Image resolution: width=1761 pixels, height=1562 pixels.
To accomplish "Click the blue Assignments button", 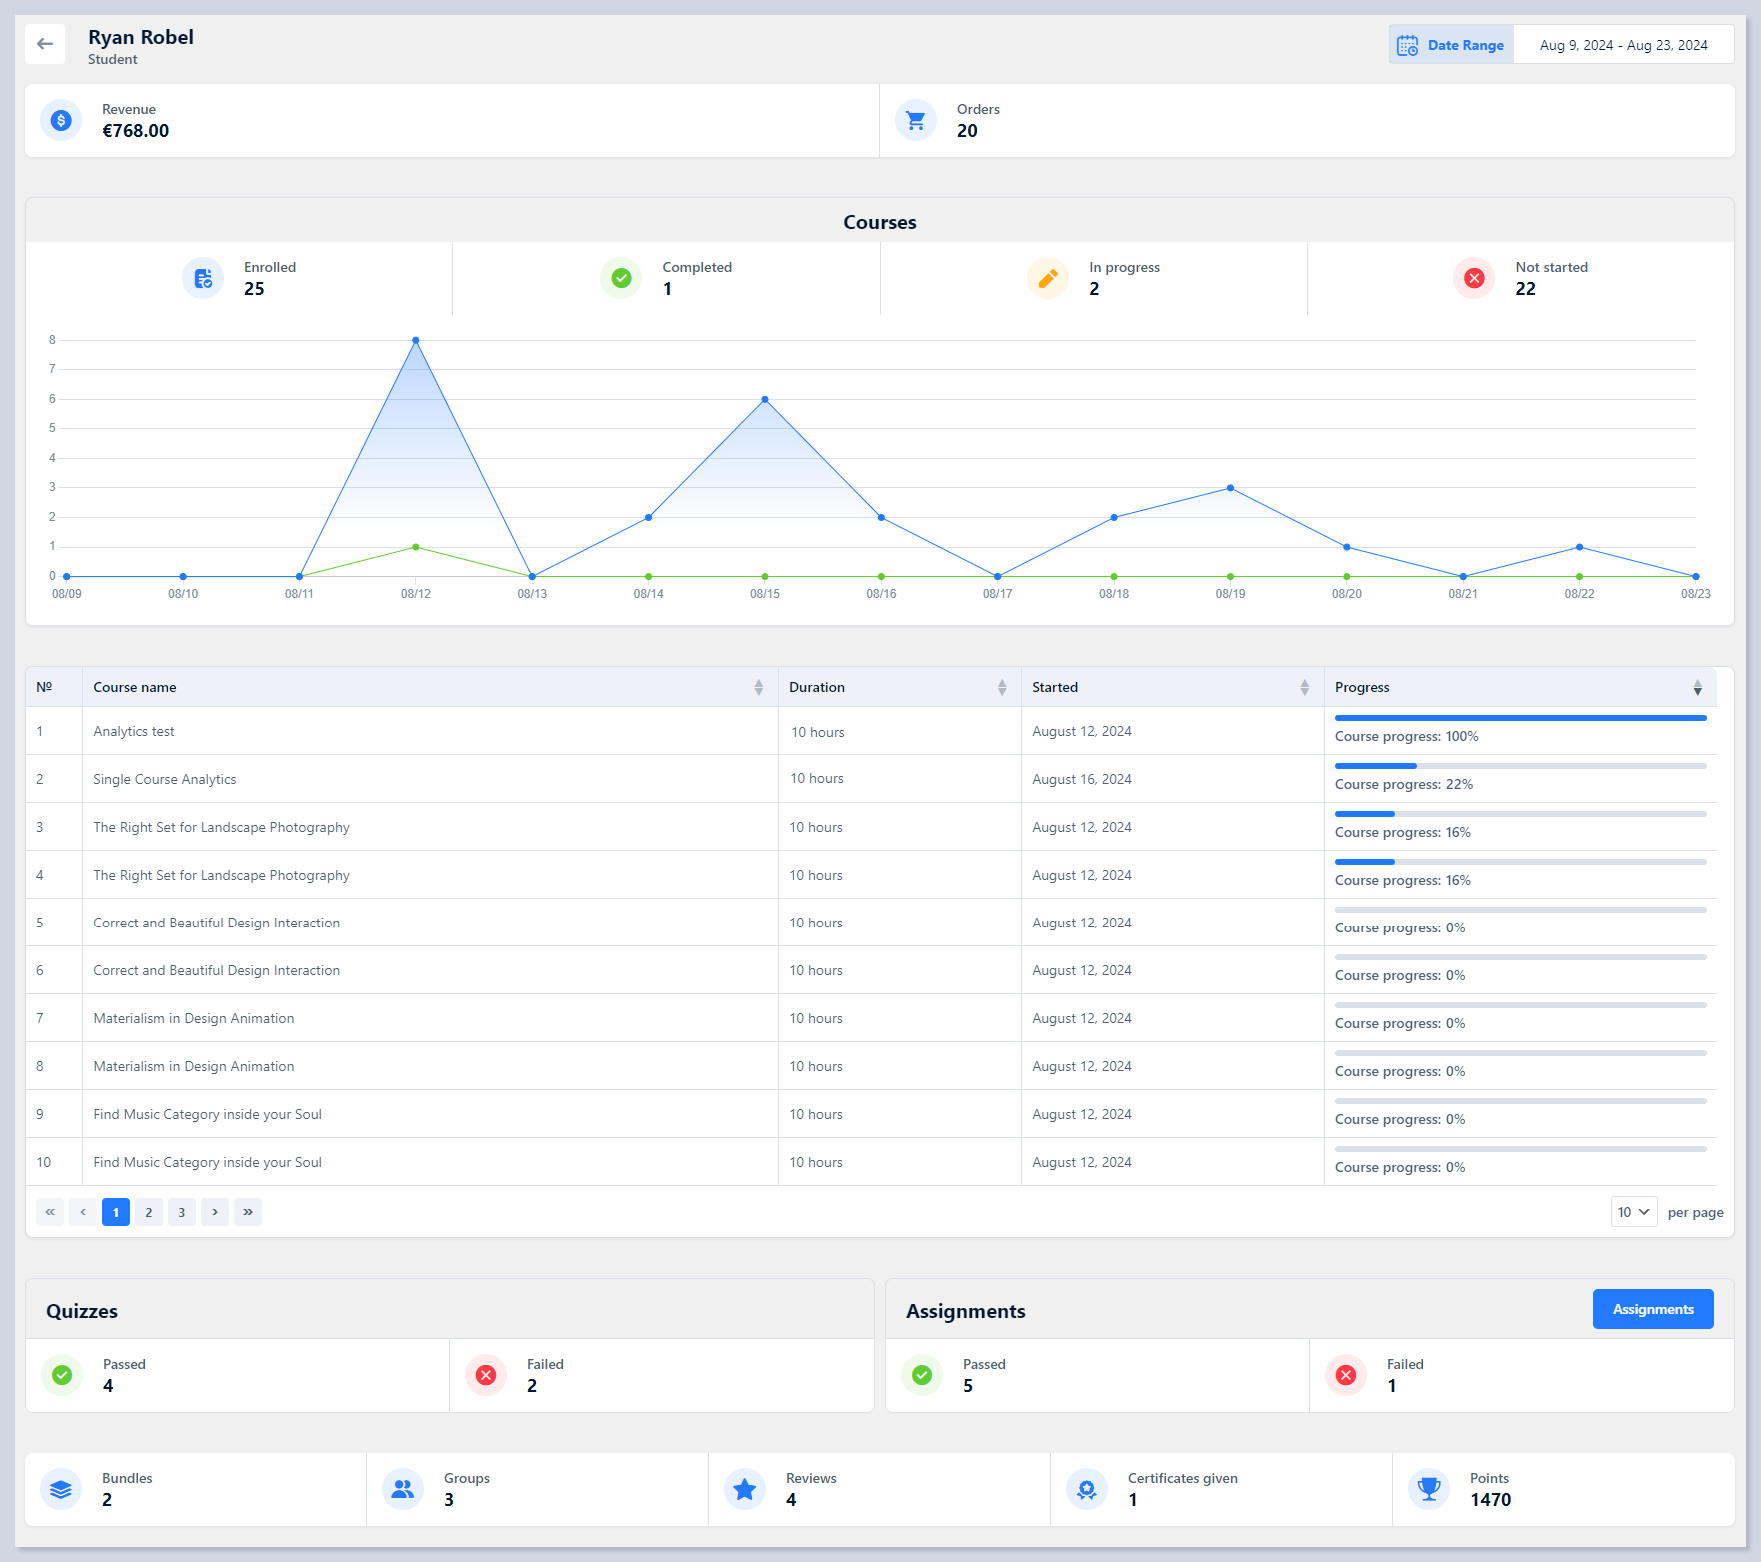I will 1652,1309.
